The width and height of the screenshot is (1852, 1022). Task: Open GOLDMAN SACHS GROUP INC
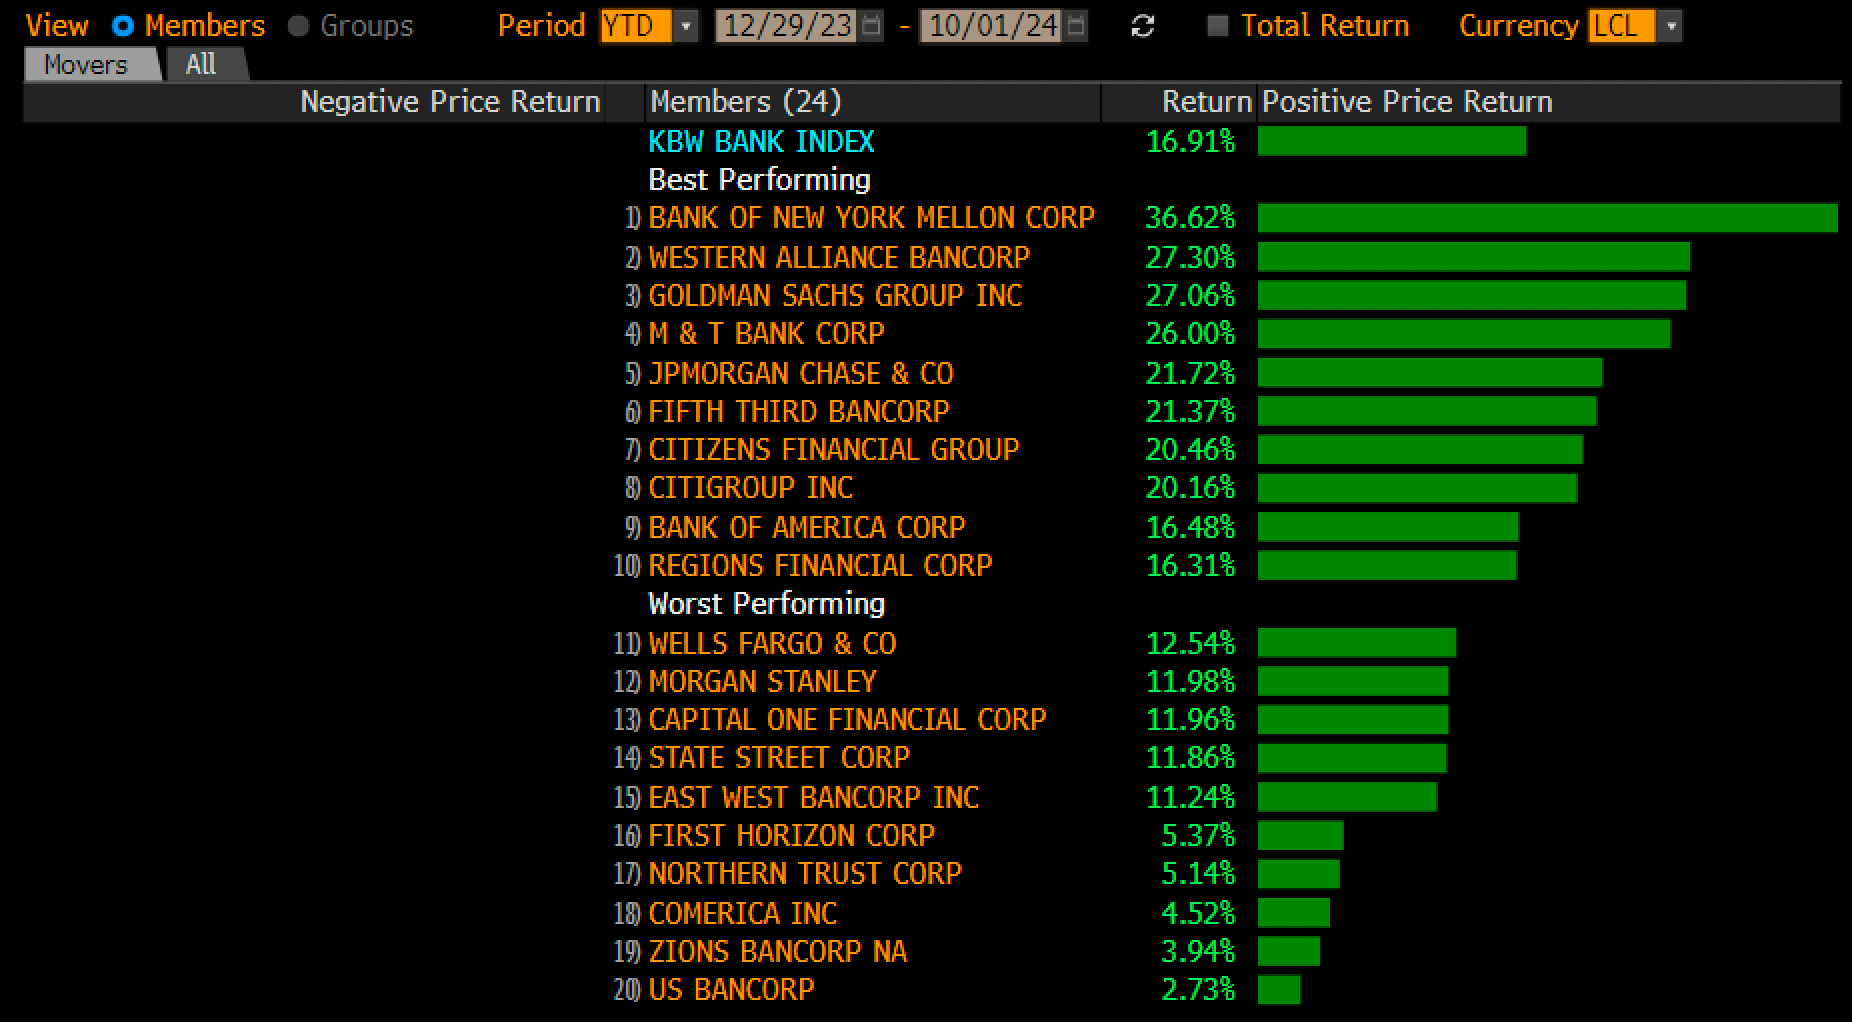(x=835, y=296)
